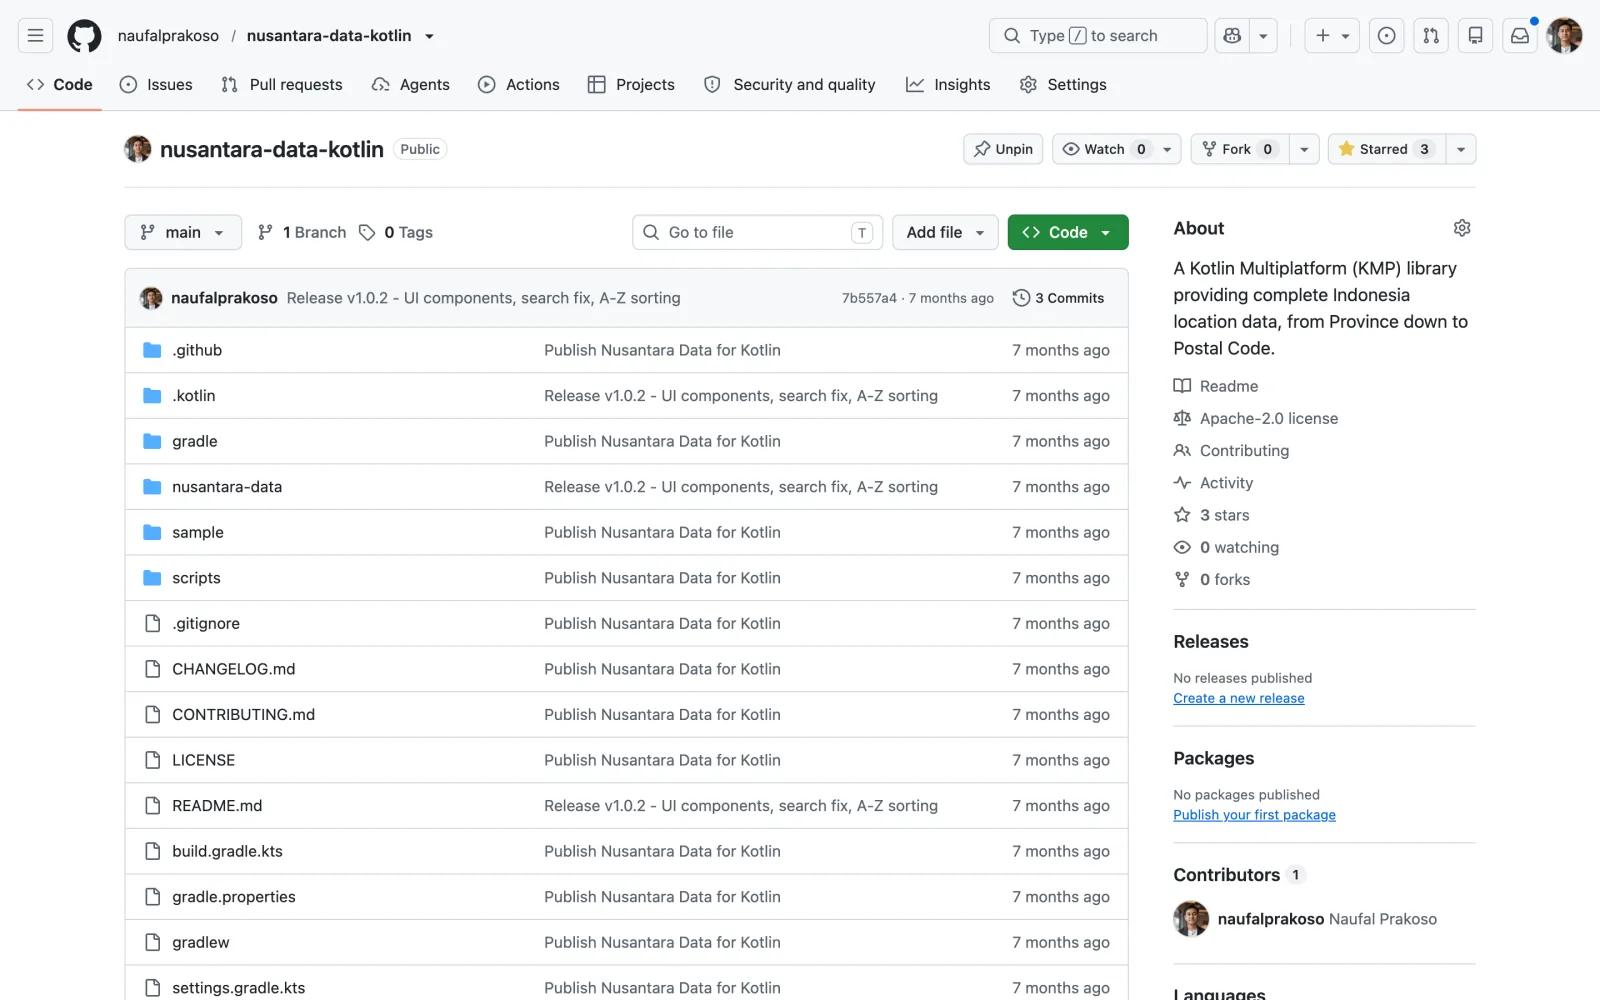
Task: Open notifications inbox
Action: tap(1520, 36)
